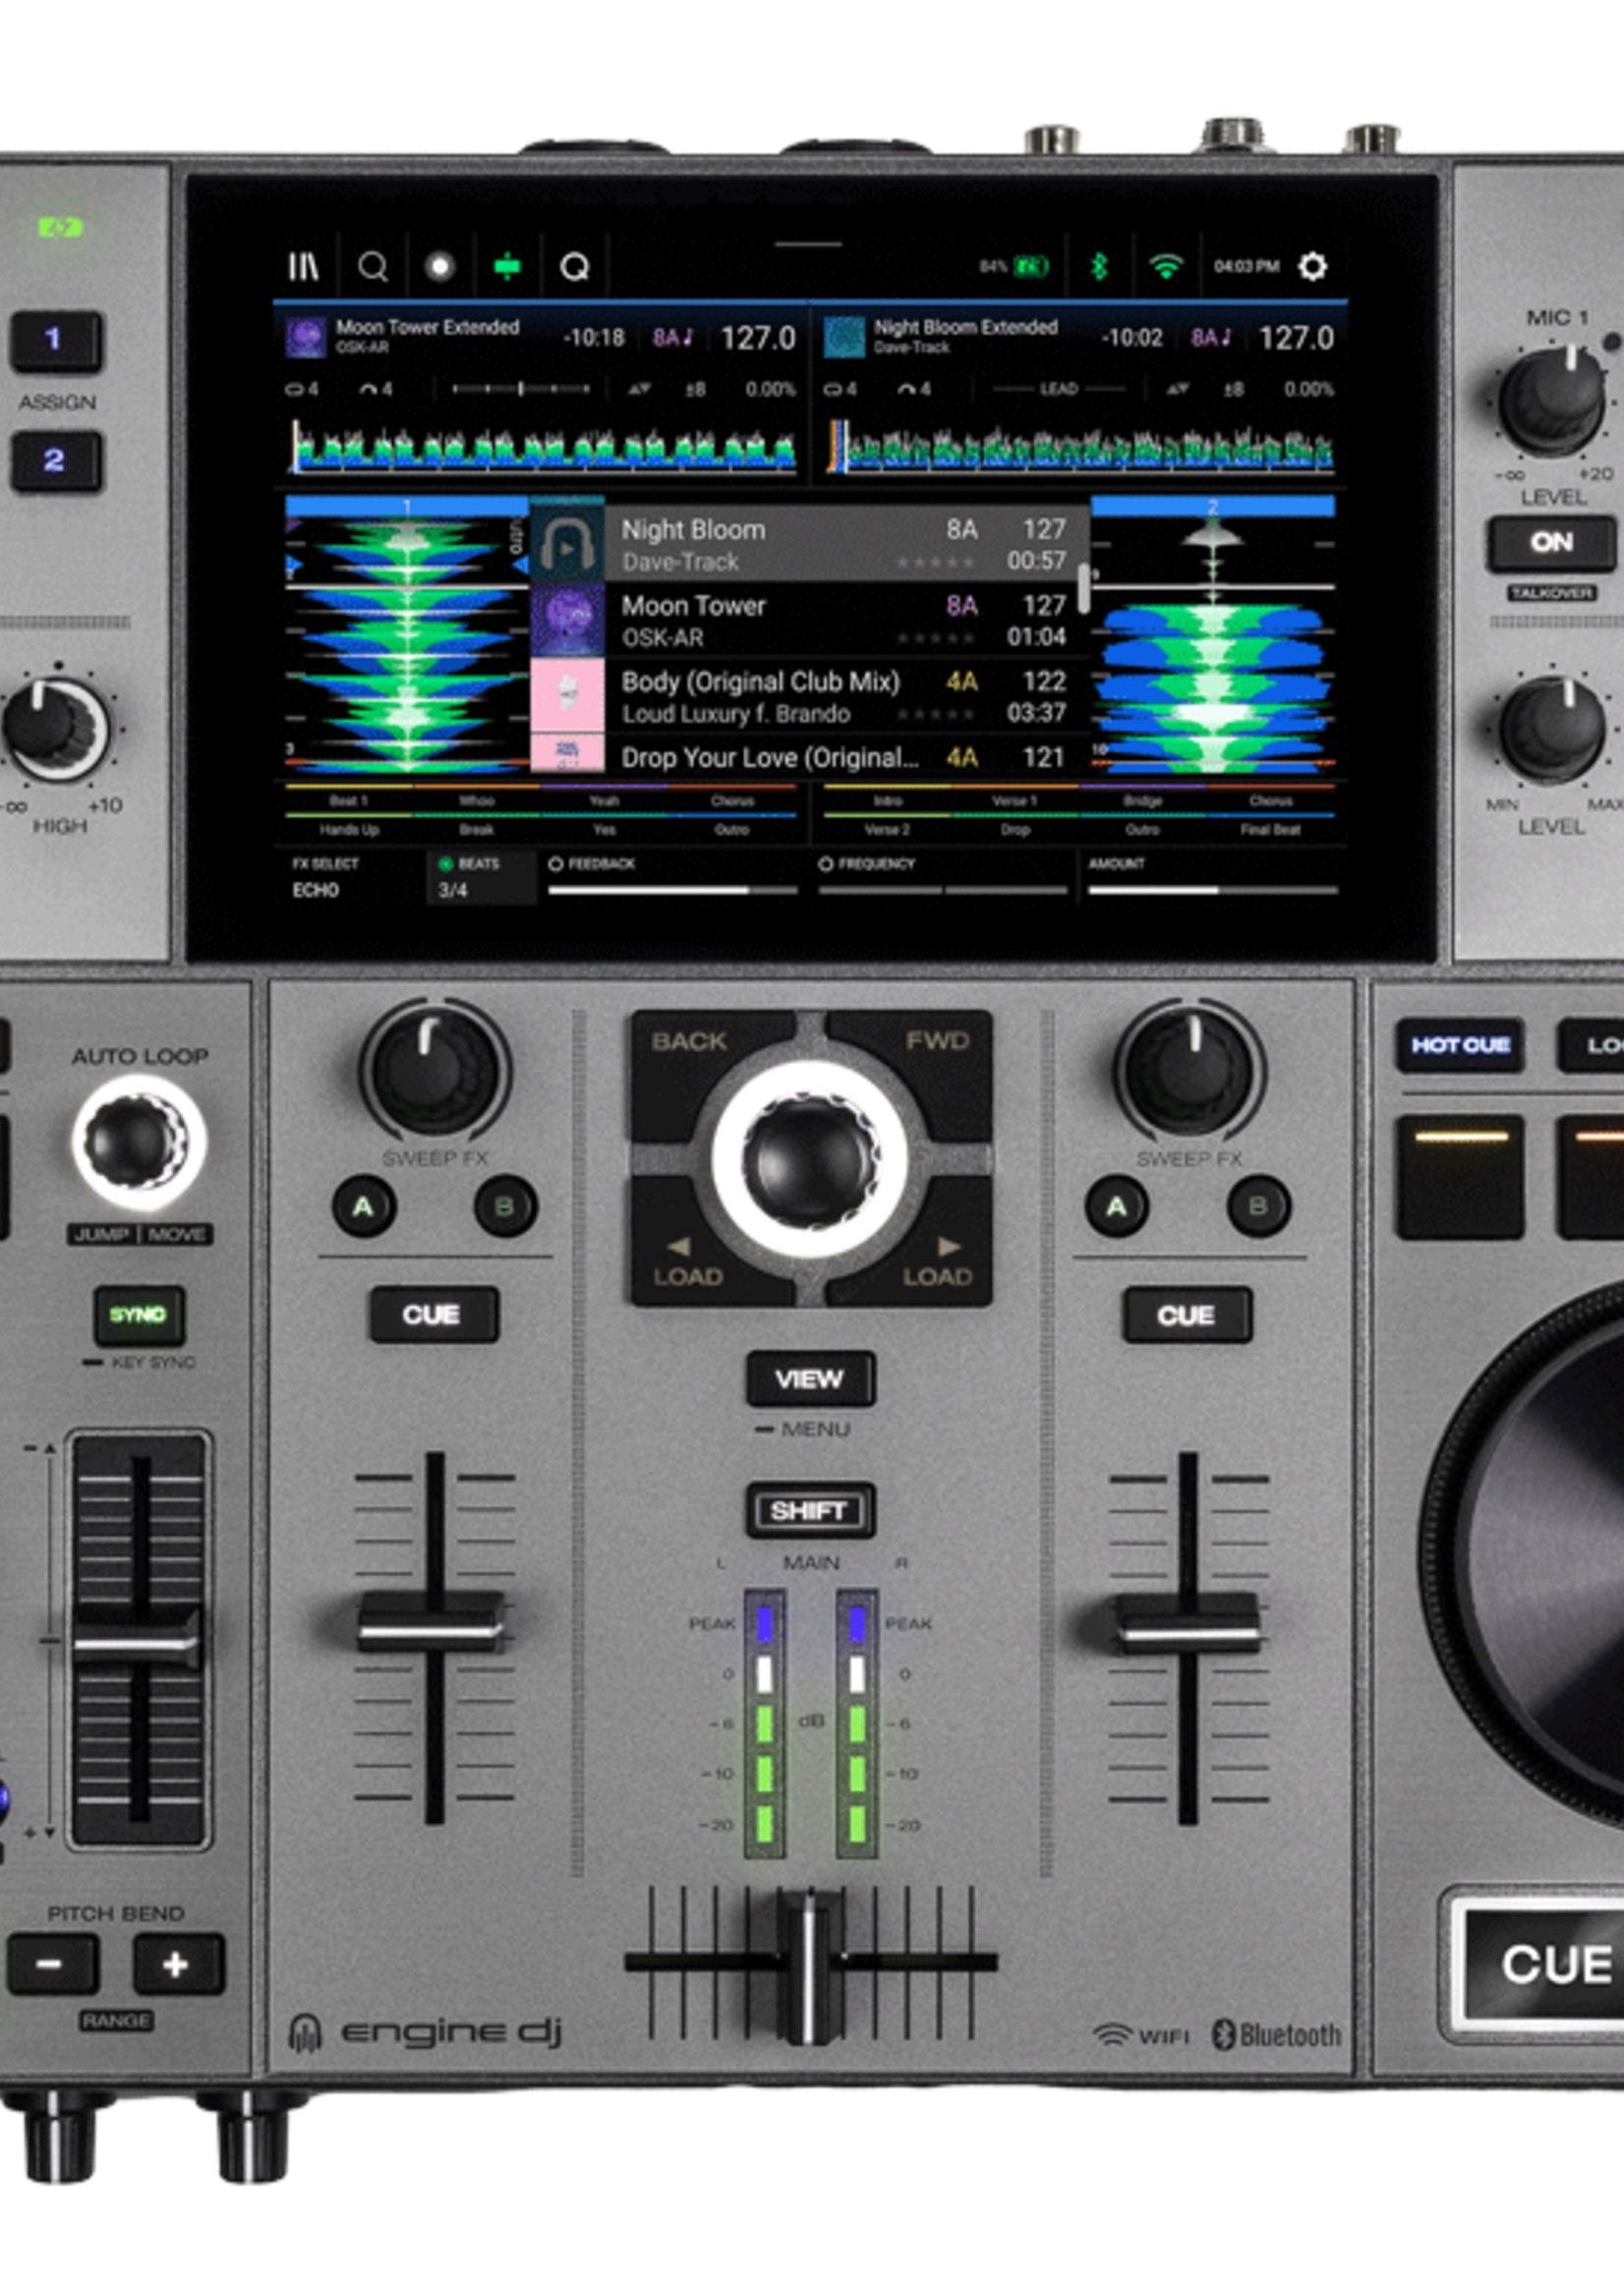Push the center browse encoder knob

pyautogui.click(x=810, y=1160)
